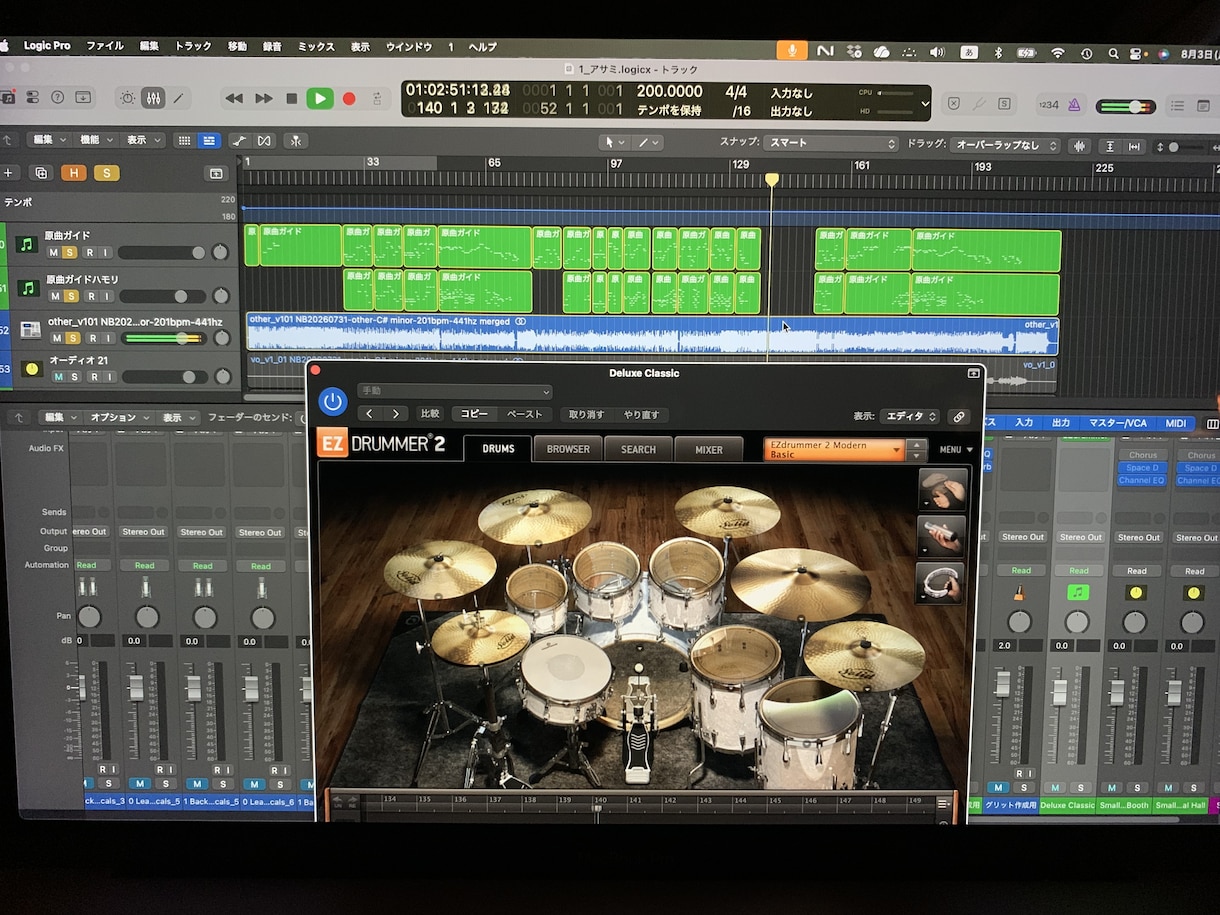This screenshot has width=1220, height=915.
Task: Toggle the yellow S global solo button
Action: pos(106,173)
